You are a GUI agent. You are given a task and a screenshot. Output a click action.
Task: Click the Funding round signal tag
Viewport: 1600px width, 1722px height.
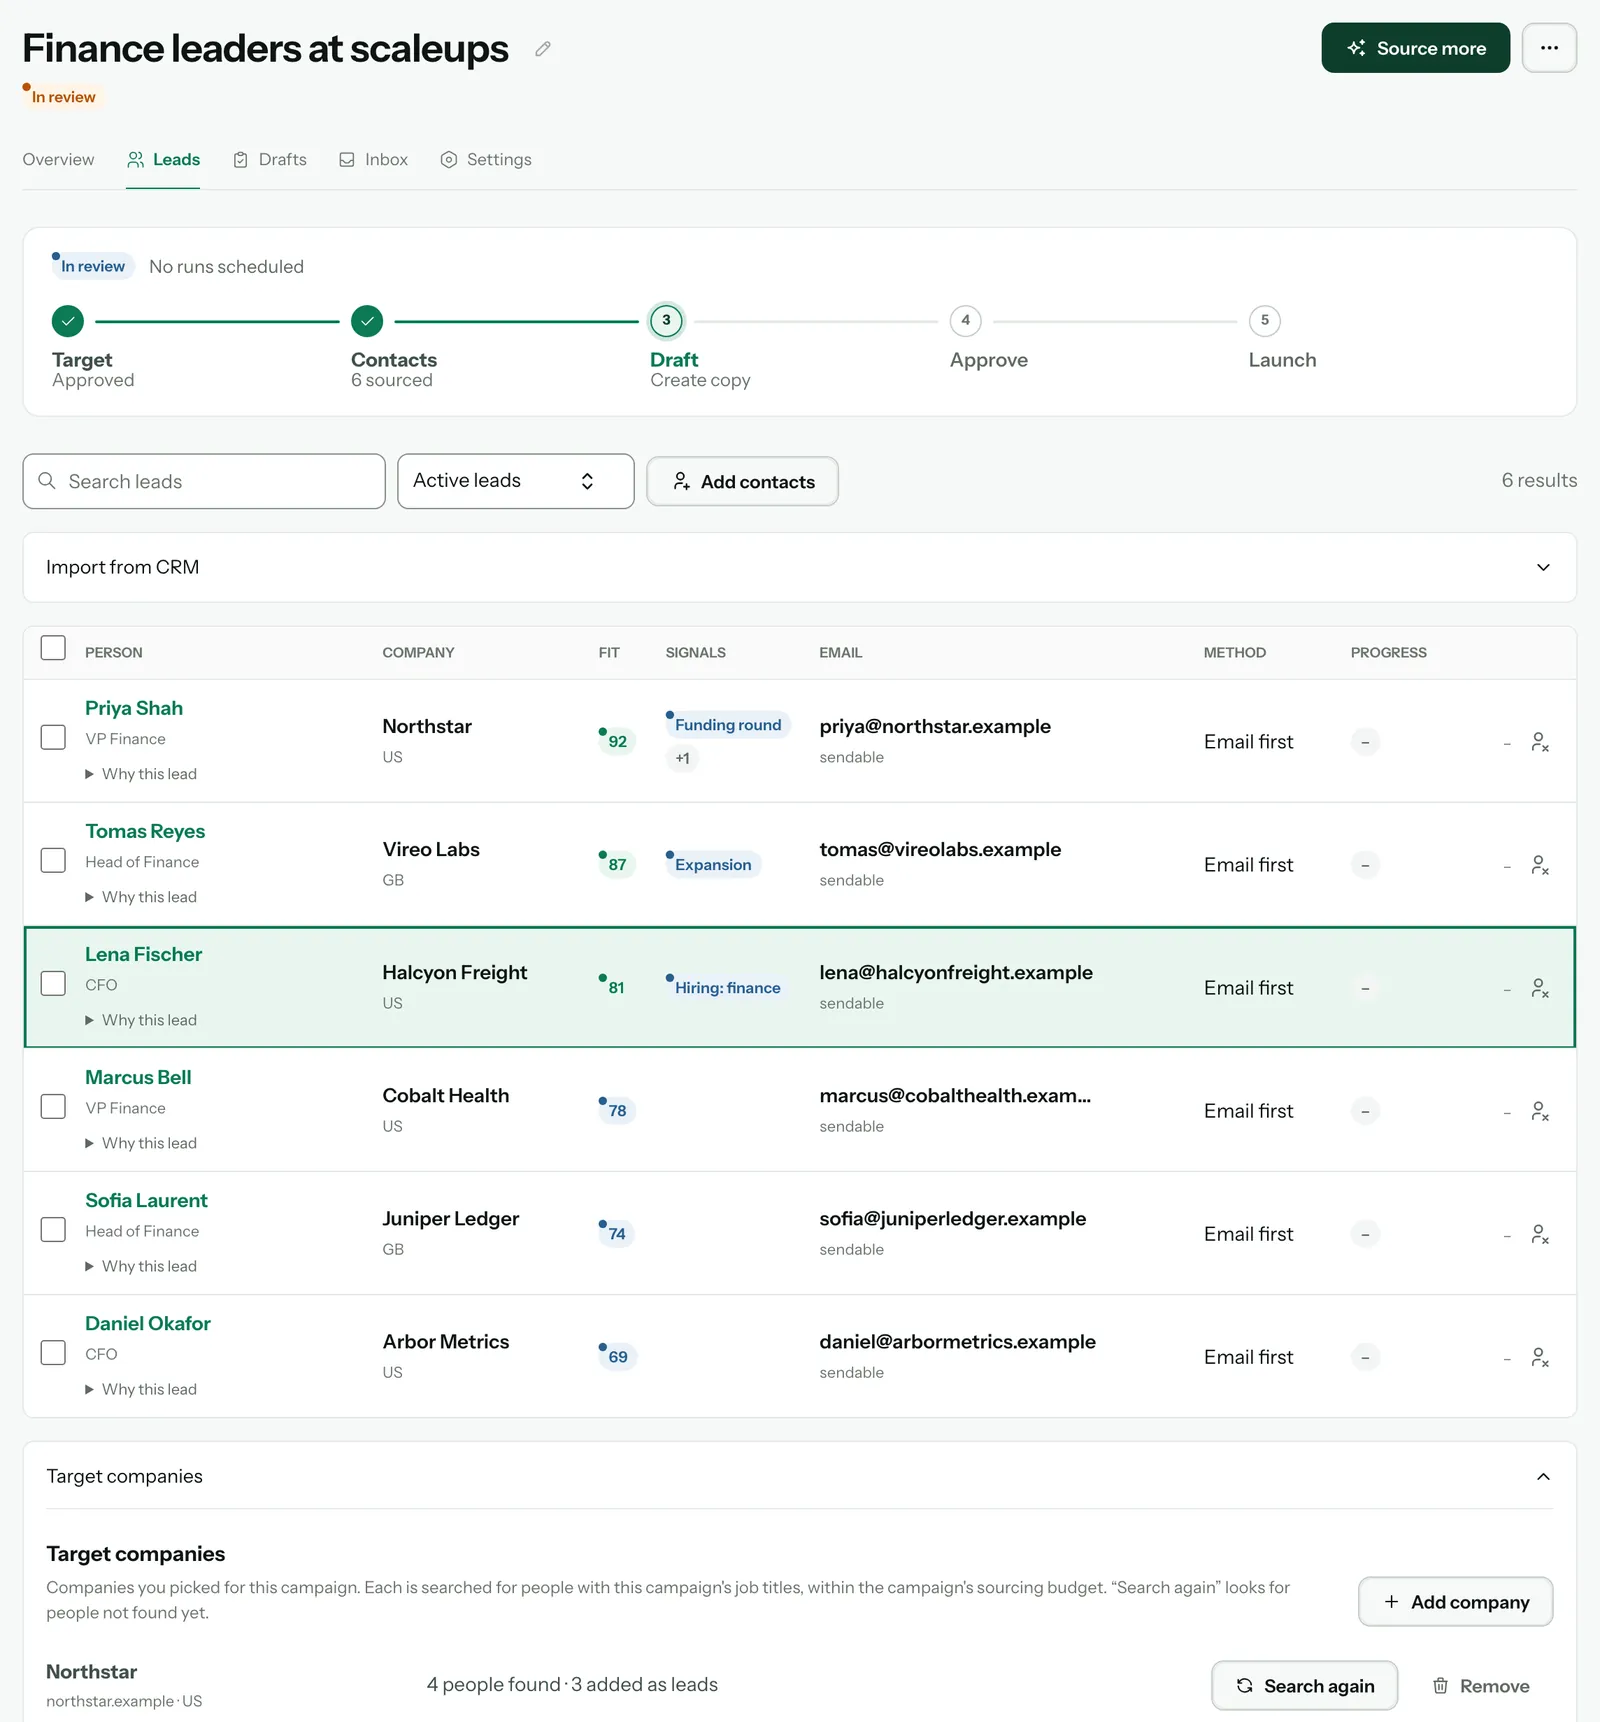pyautogui.click(x=728, y=725)
